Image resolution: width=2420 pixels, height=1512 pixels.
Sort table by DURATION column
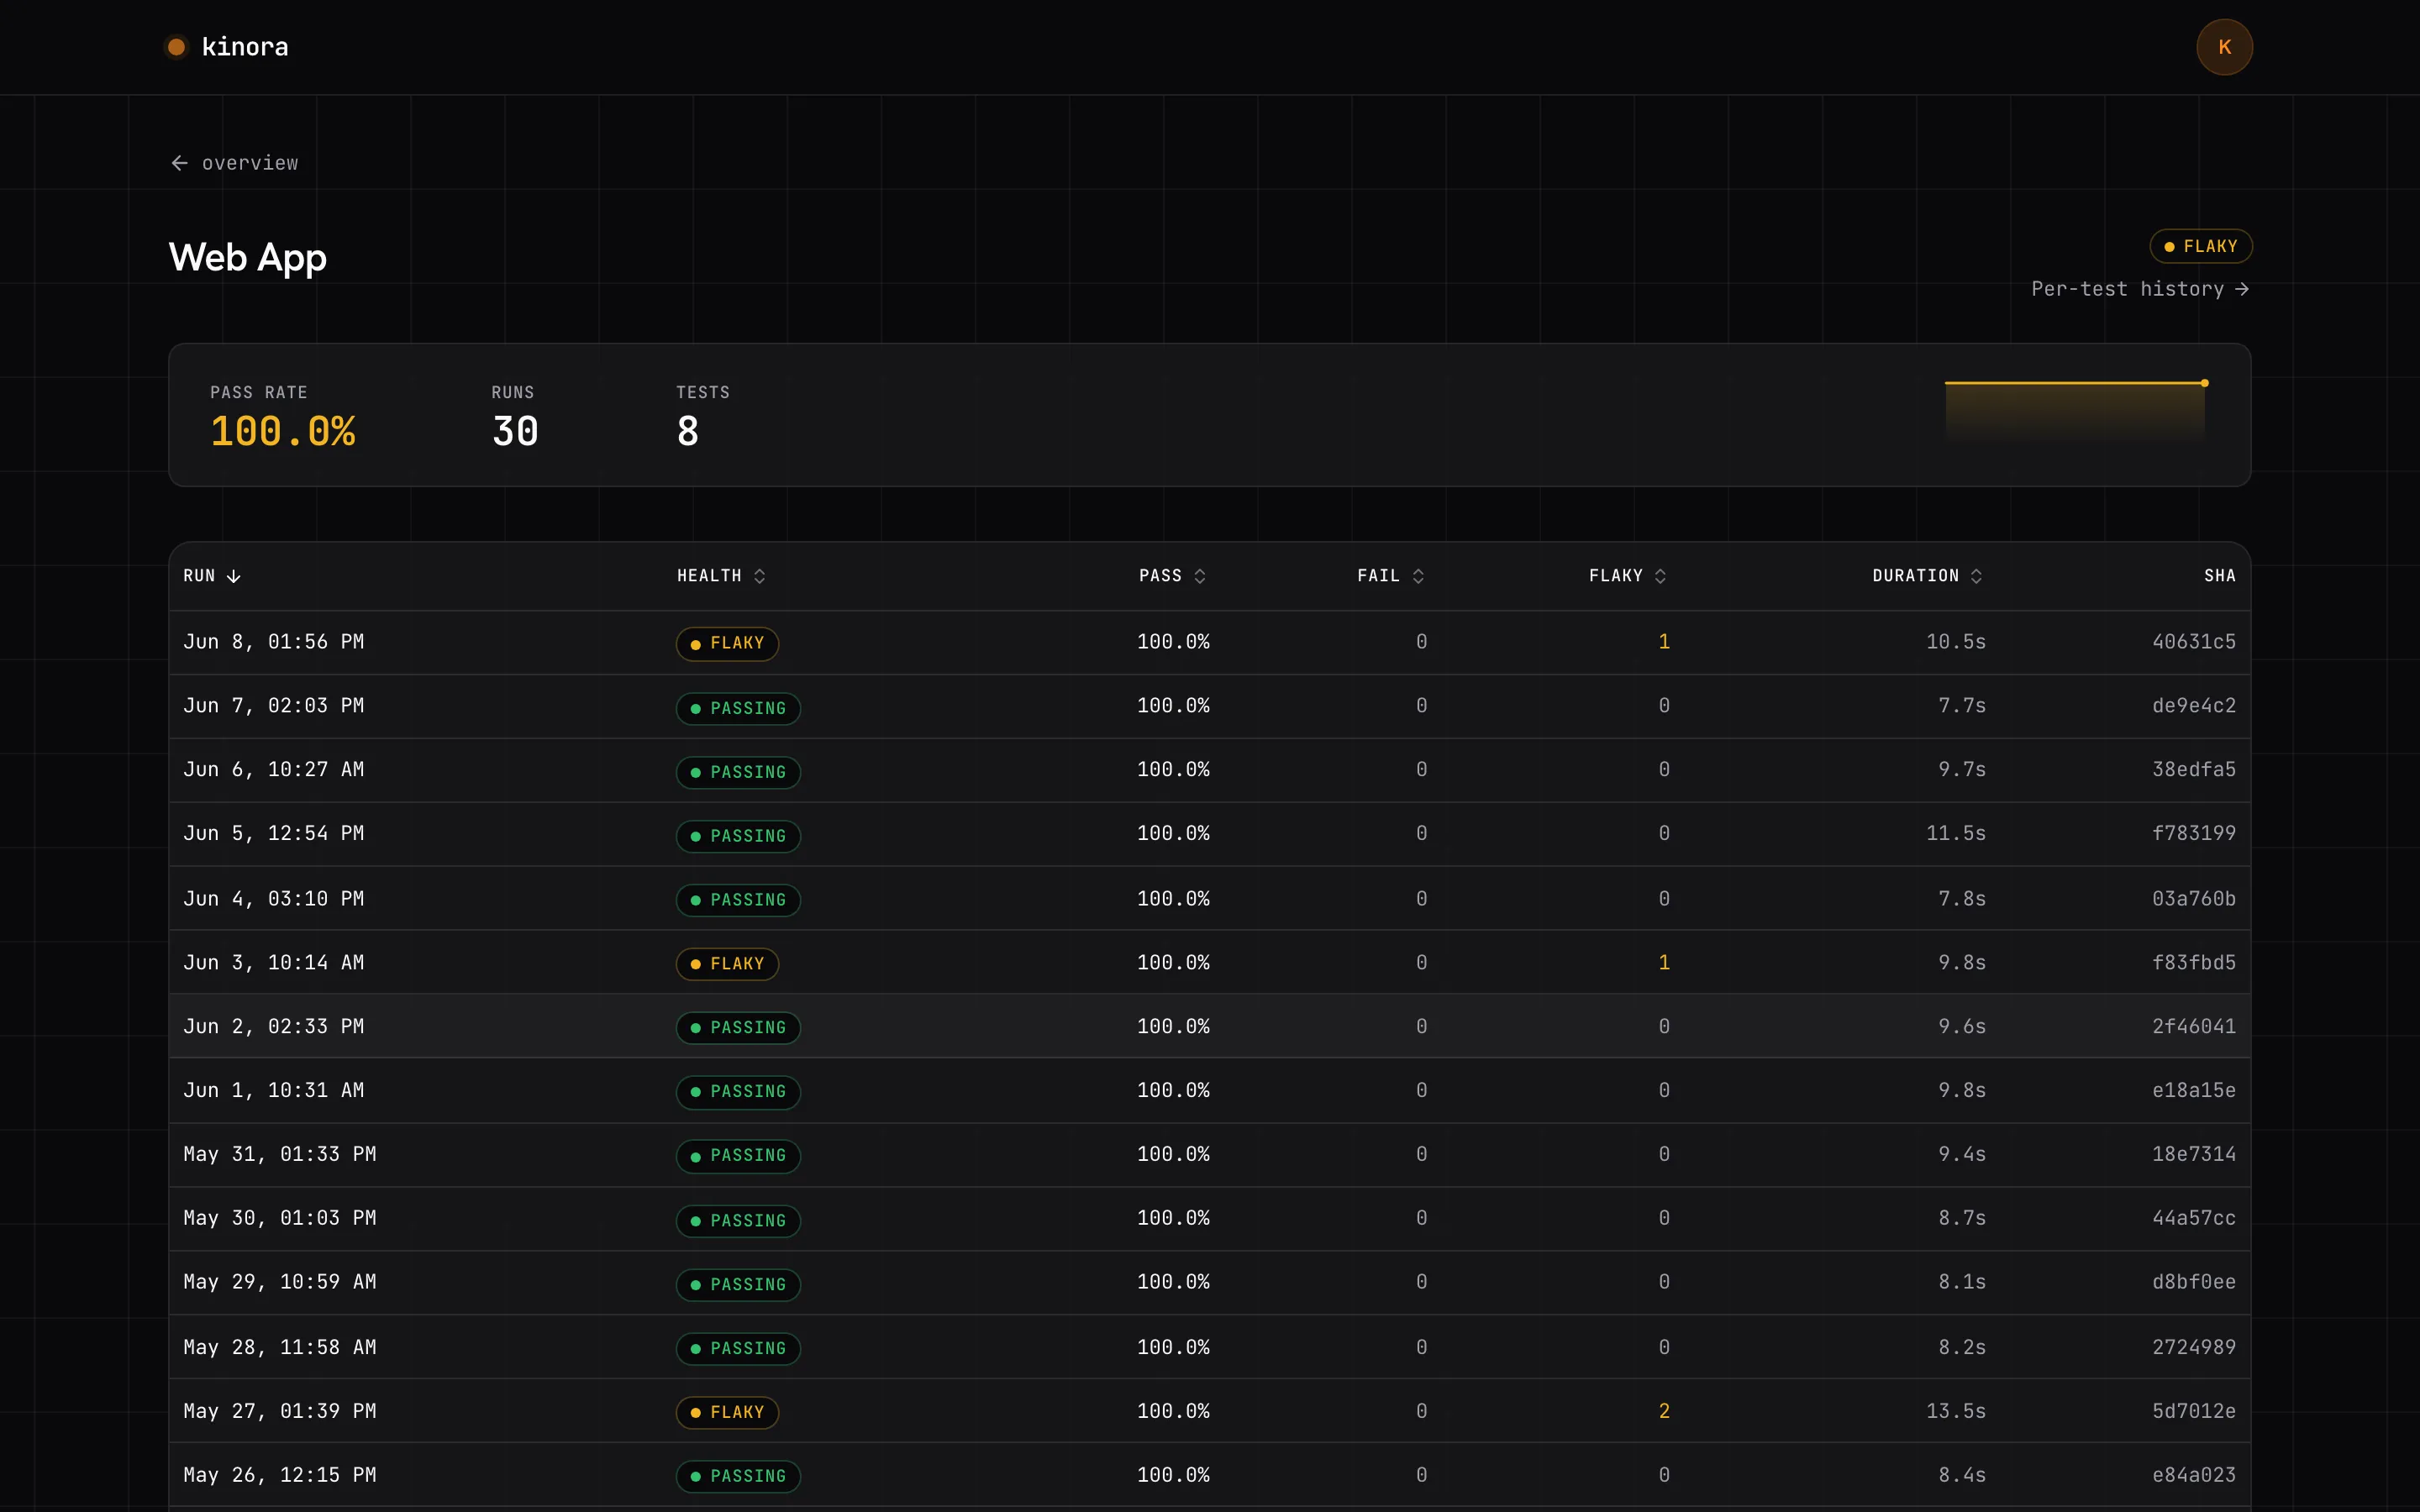1927,576
